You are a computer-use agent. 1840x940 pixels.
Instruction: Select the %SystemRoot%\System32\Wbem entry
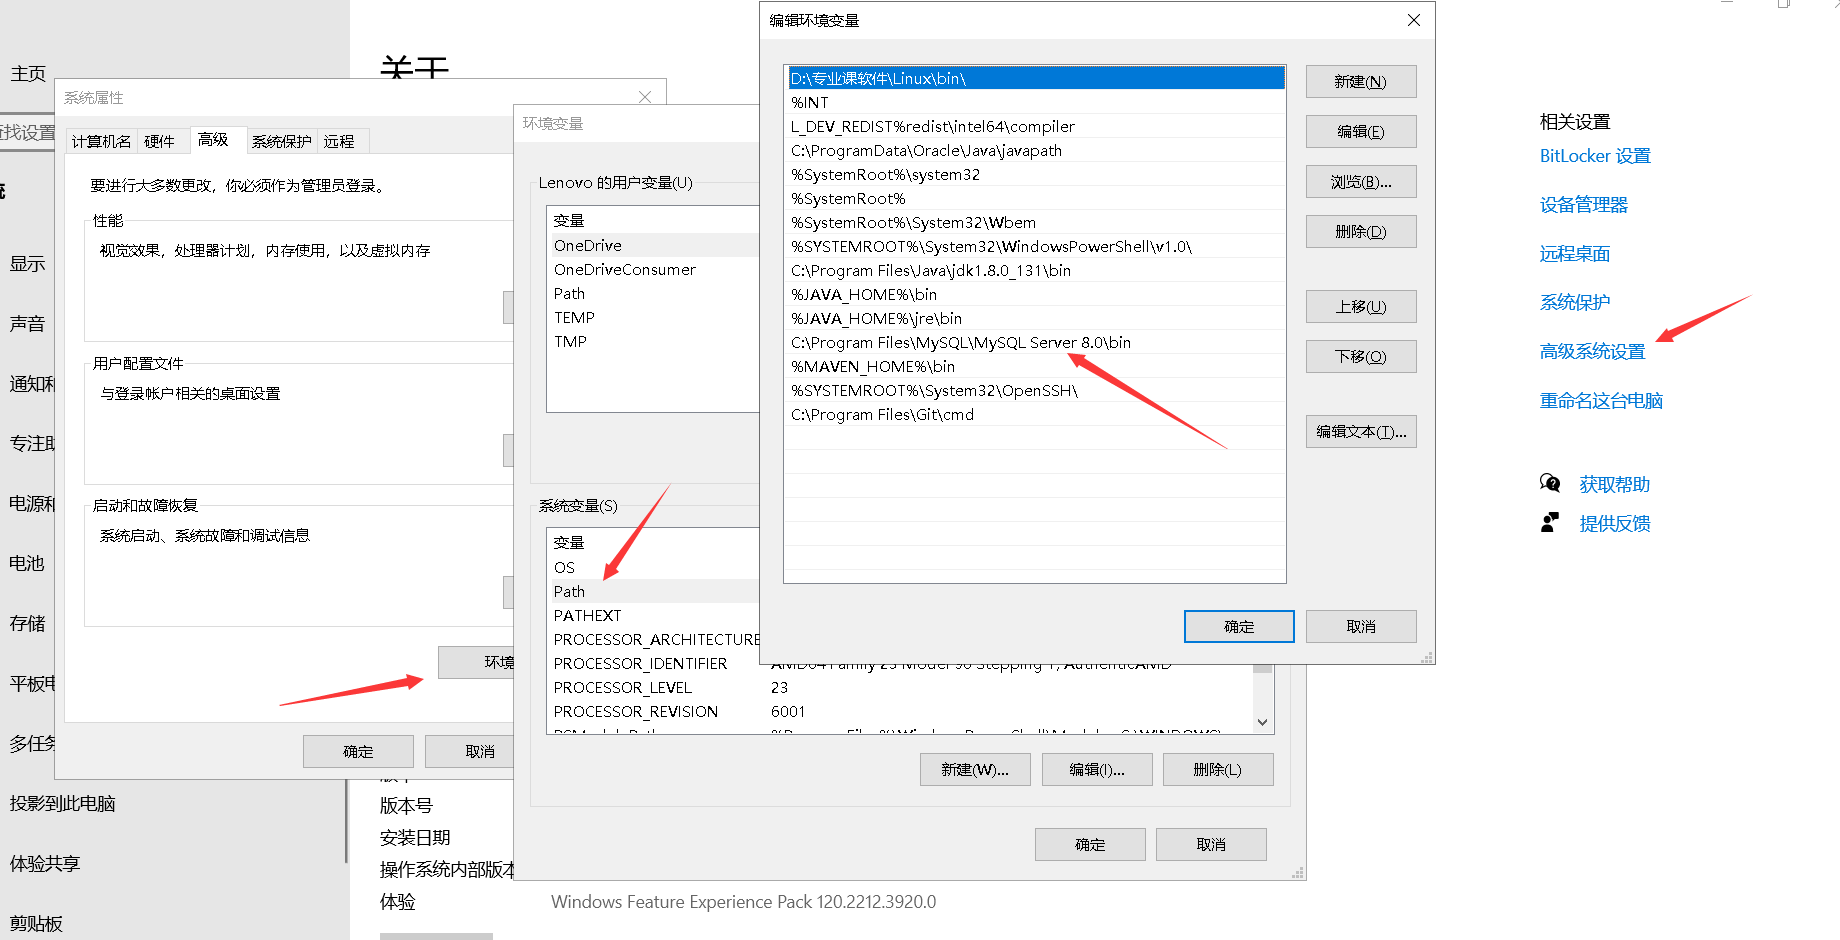1035,222
